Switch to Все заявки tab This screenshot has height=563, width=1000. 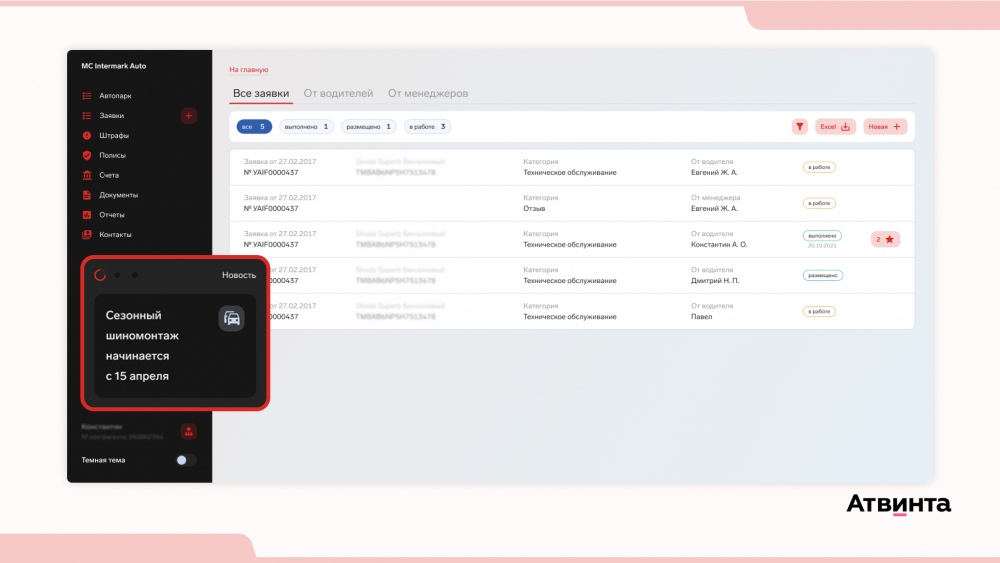(x=261, y=93)
